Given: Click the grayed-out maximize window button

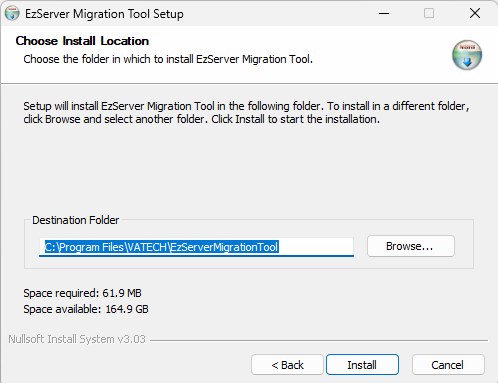Looking at the screenshot, I should pyautogui.click(x=429, y=14).
